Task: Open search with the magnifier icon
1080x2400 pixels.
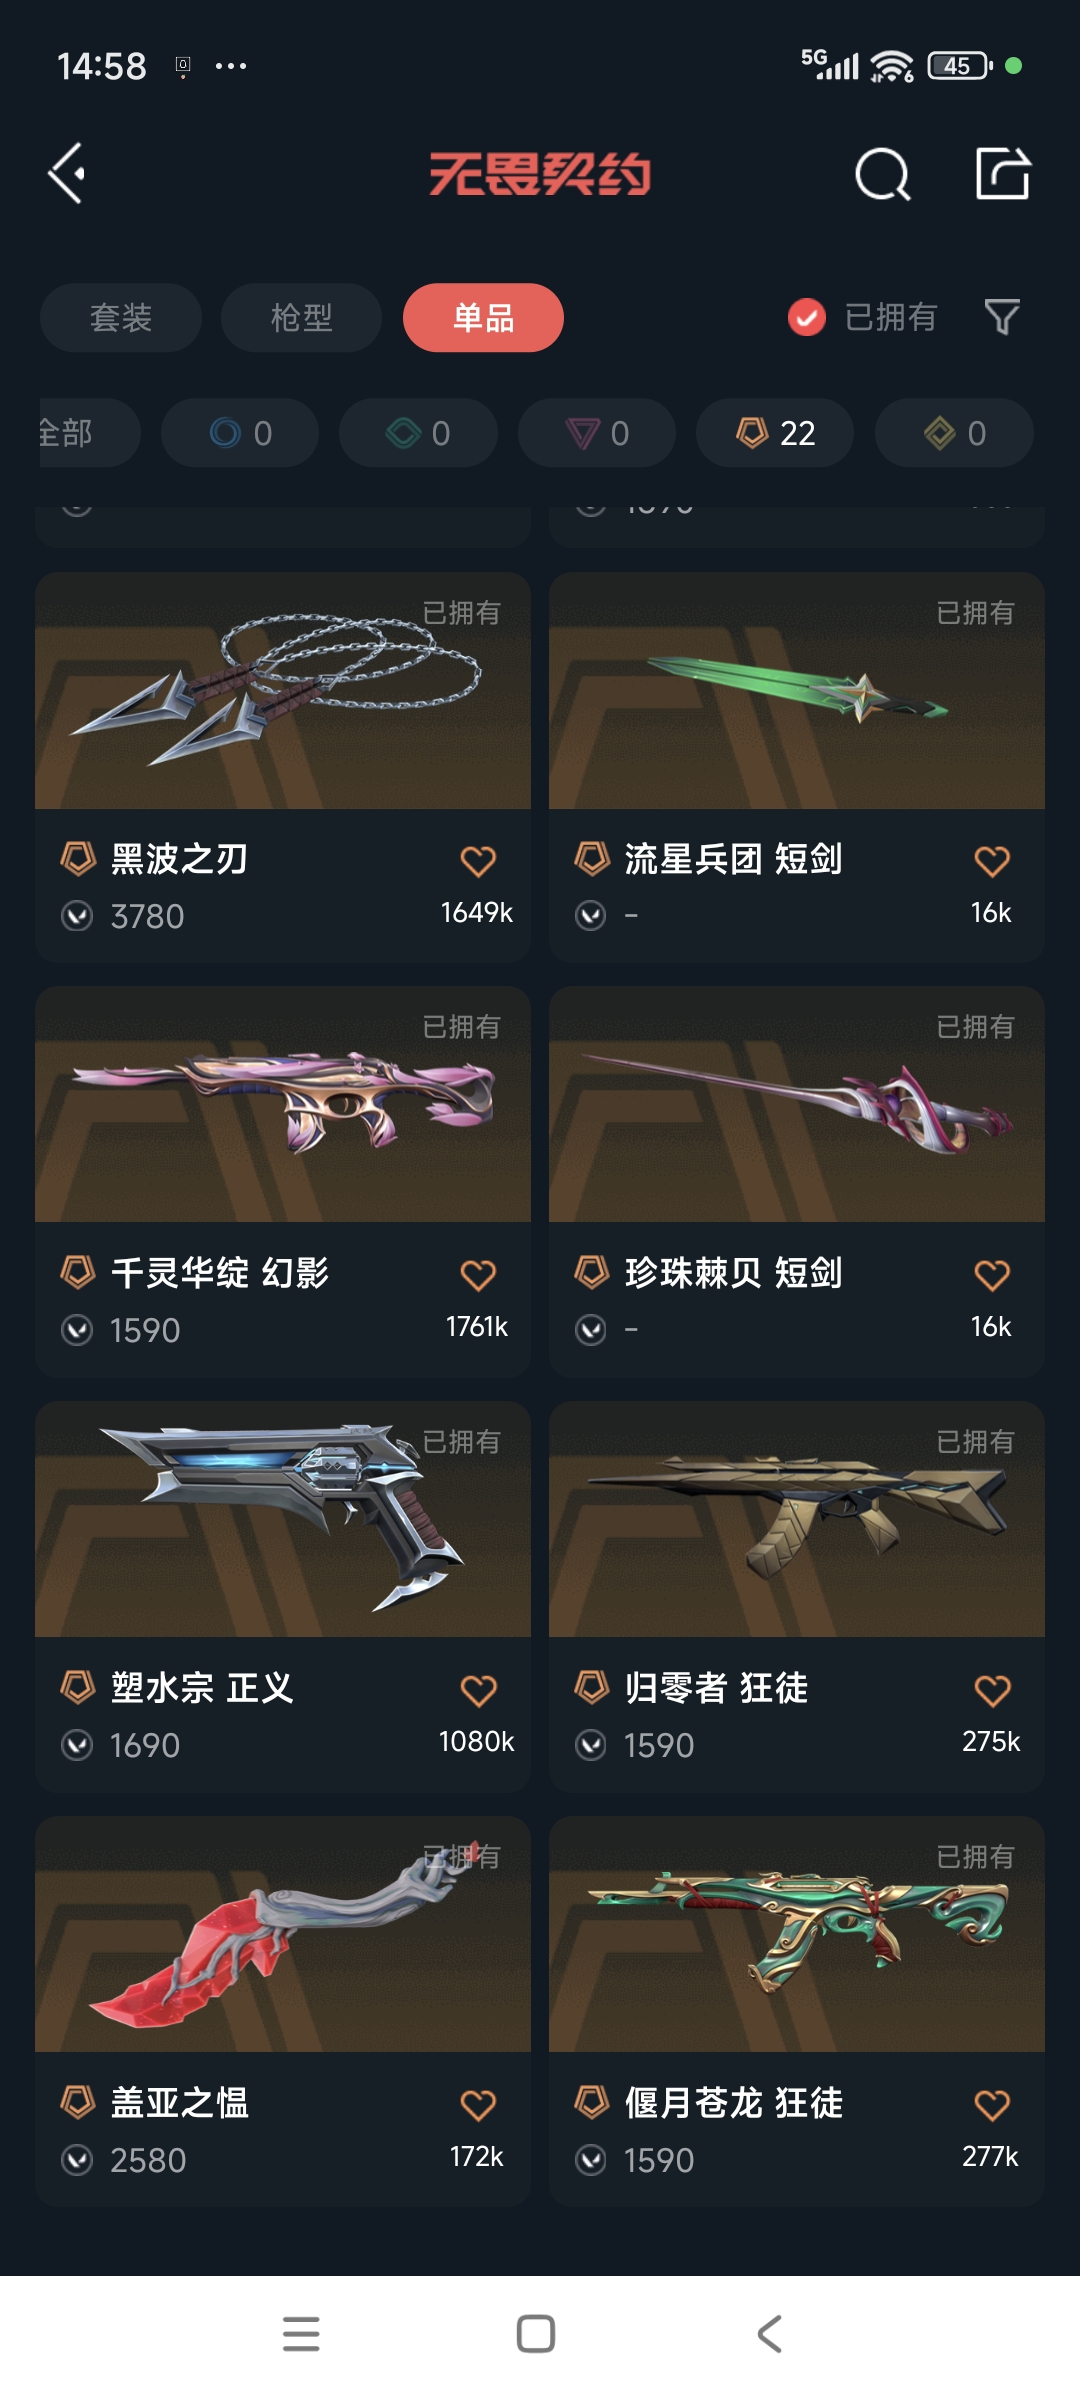Action: (883, 175)
